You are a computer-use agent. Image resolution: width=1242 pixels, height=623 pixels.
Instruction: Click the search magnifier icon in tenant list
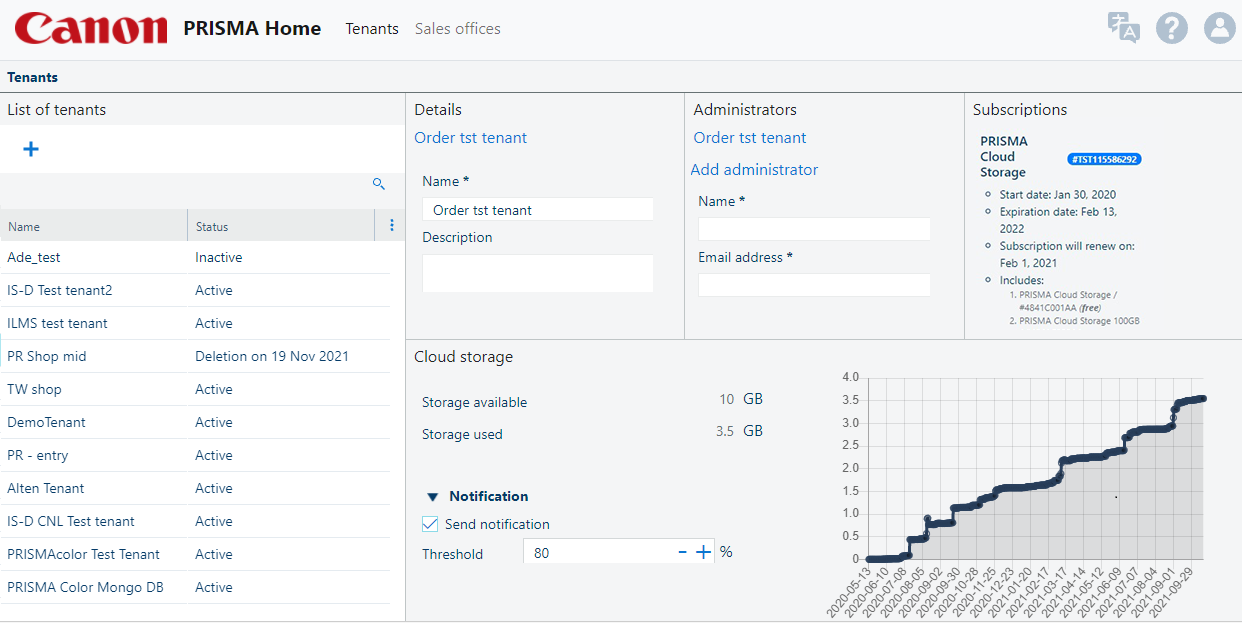(379, 184)
